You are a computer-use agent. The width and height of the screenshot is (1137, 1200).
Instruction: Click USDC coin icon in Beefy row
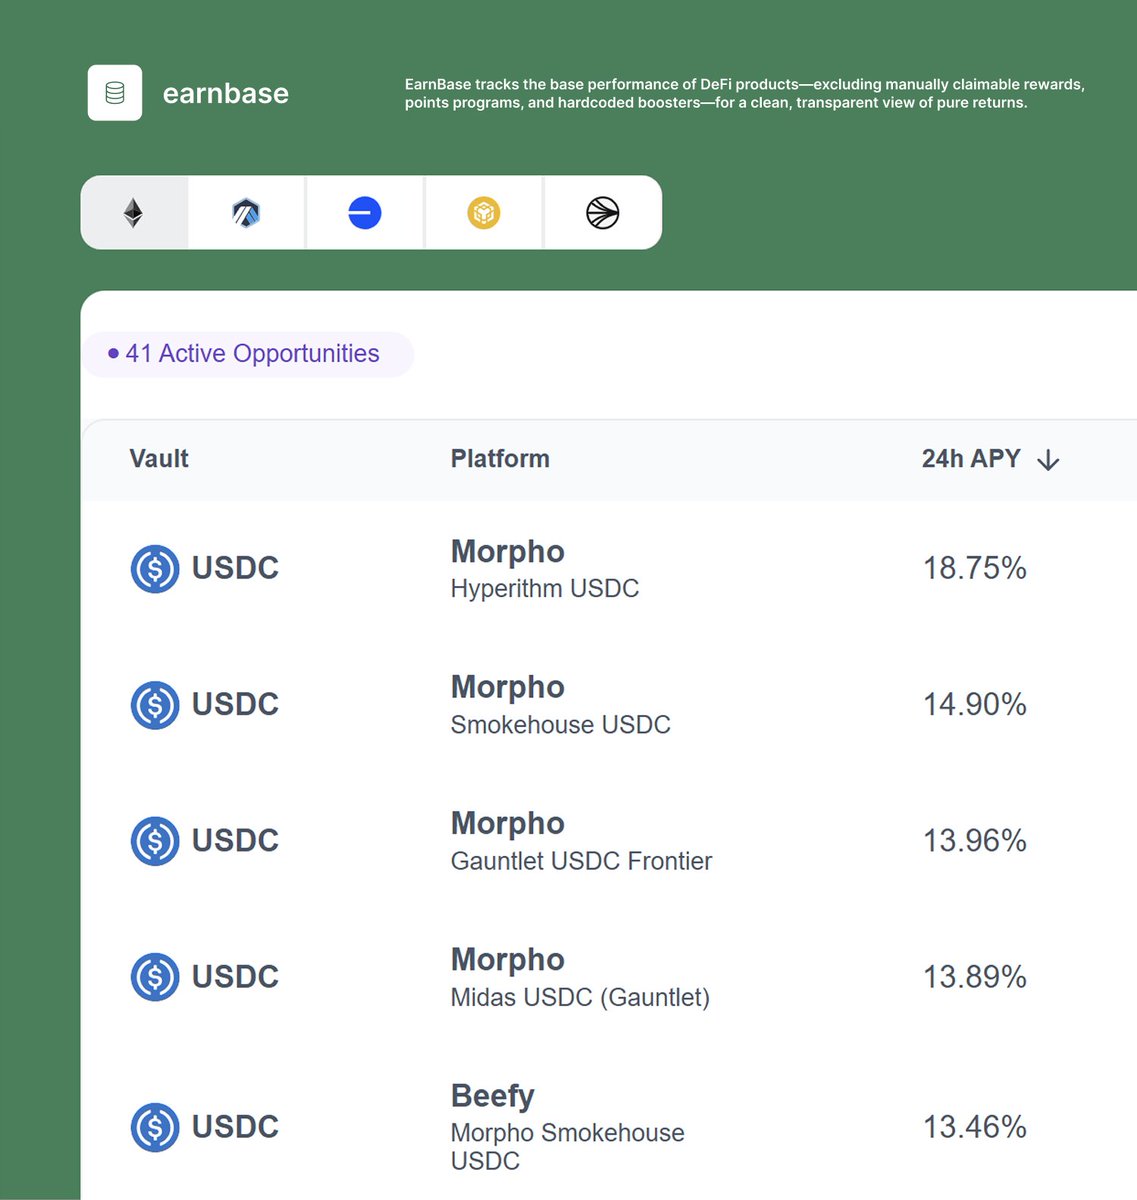point(155,1127)
